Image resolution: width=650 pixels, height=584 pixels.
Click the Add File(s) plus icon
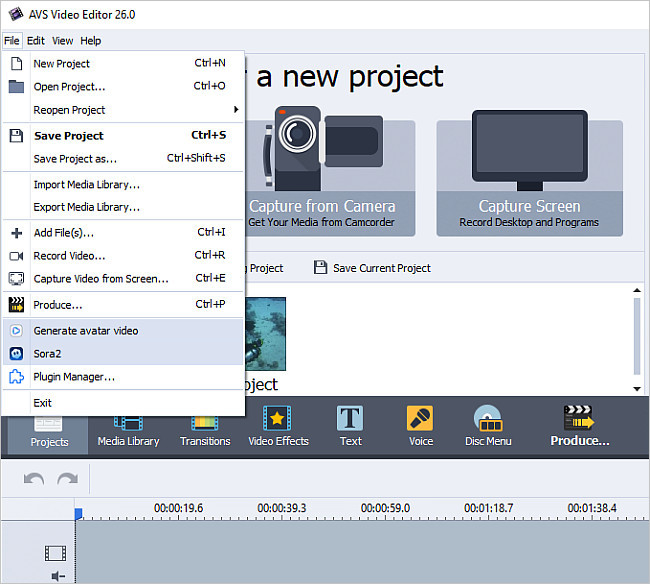pyautogui.click(x=17, y=233)
